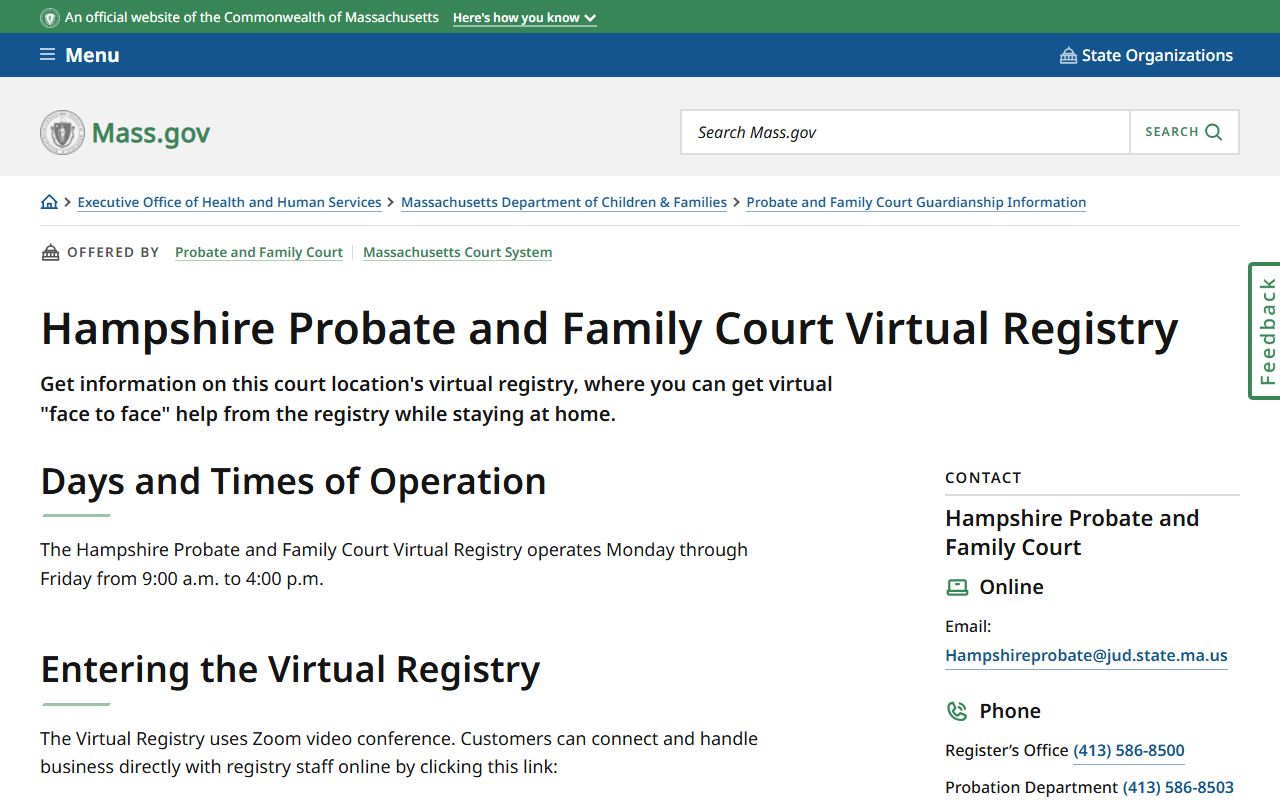Click the State Organizations building icon
The height and width of the screenshot is (800, 1280).
[x=1068, y=56]
